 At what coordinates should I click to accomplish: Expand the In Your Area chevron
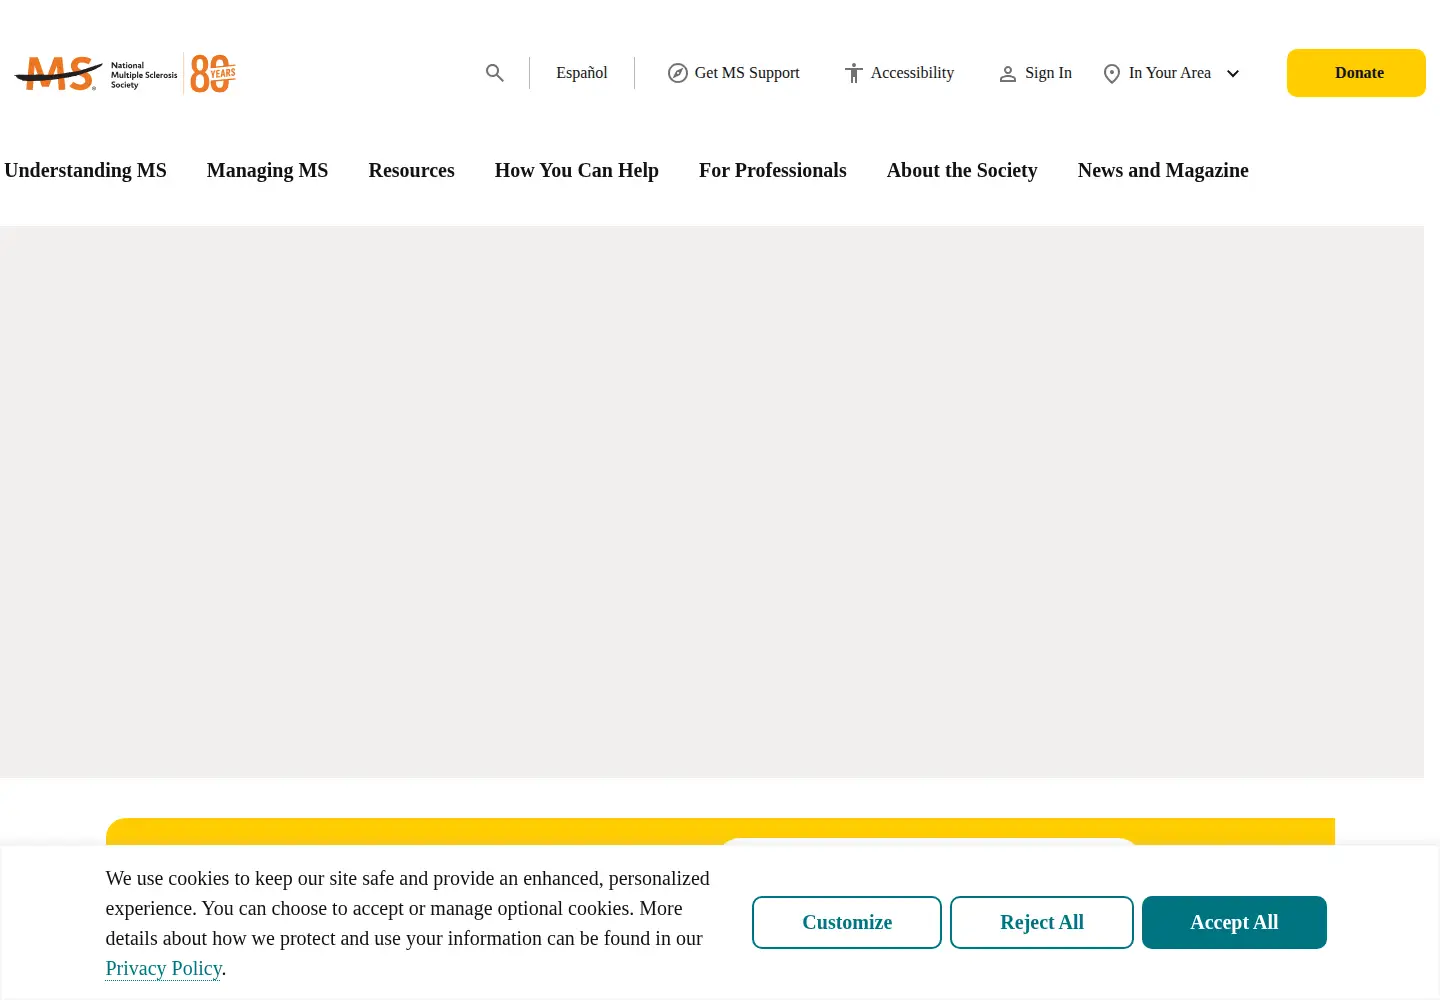pos(1233,74)
